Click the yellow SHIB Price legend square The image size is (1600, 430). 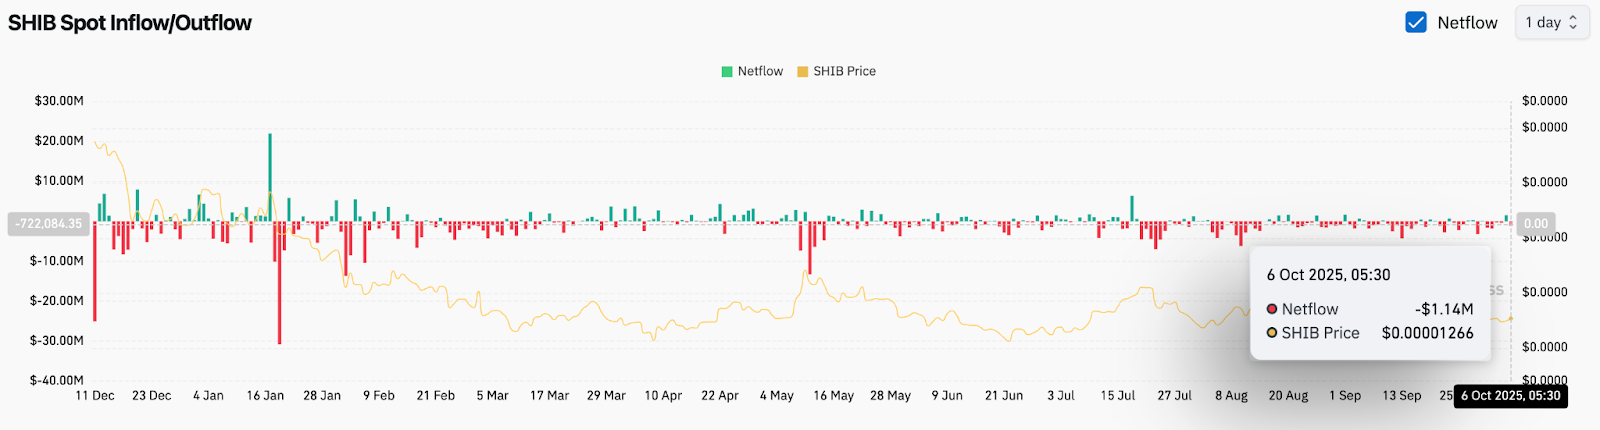802,71
